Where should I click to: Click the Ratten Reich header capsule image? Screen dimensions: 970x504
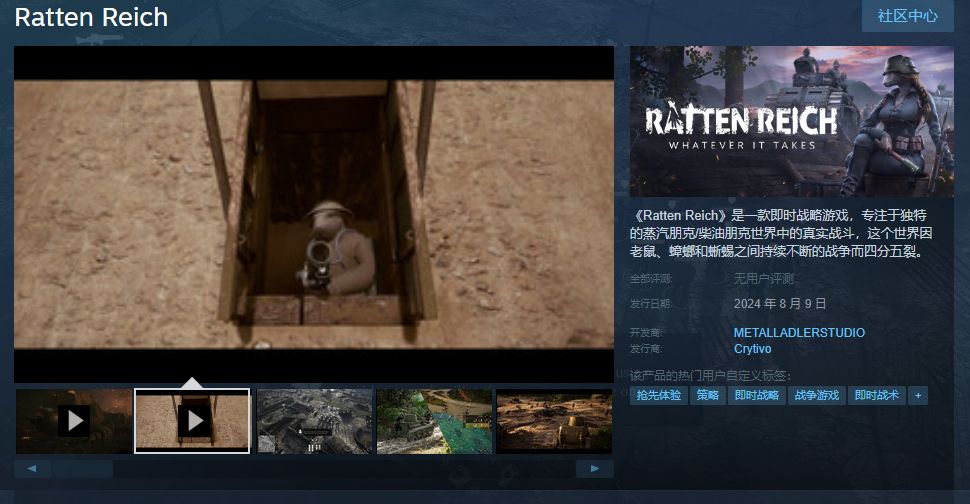tap(792, 121)
